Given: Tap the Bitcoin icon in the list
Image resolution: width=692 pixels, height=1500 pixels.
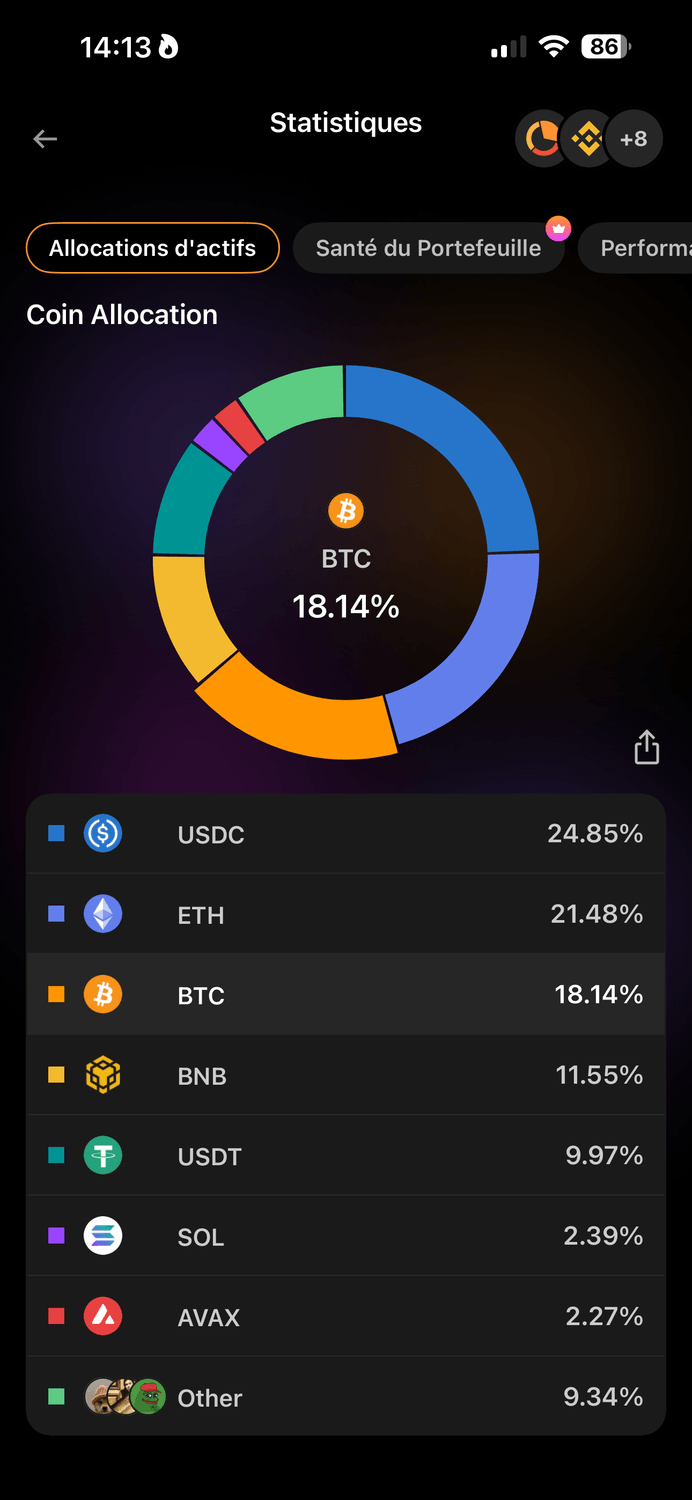Looking at the screenshot, I should [x=103, y=995].
